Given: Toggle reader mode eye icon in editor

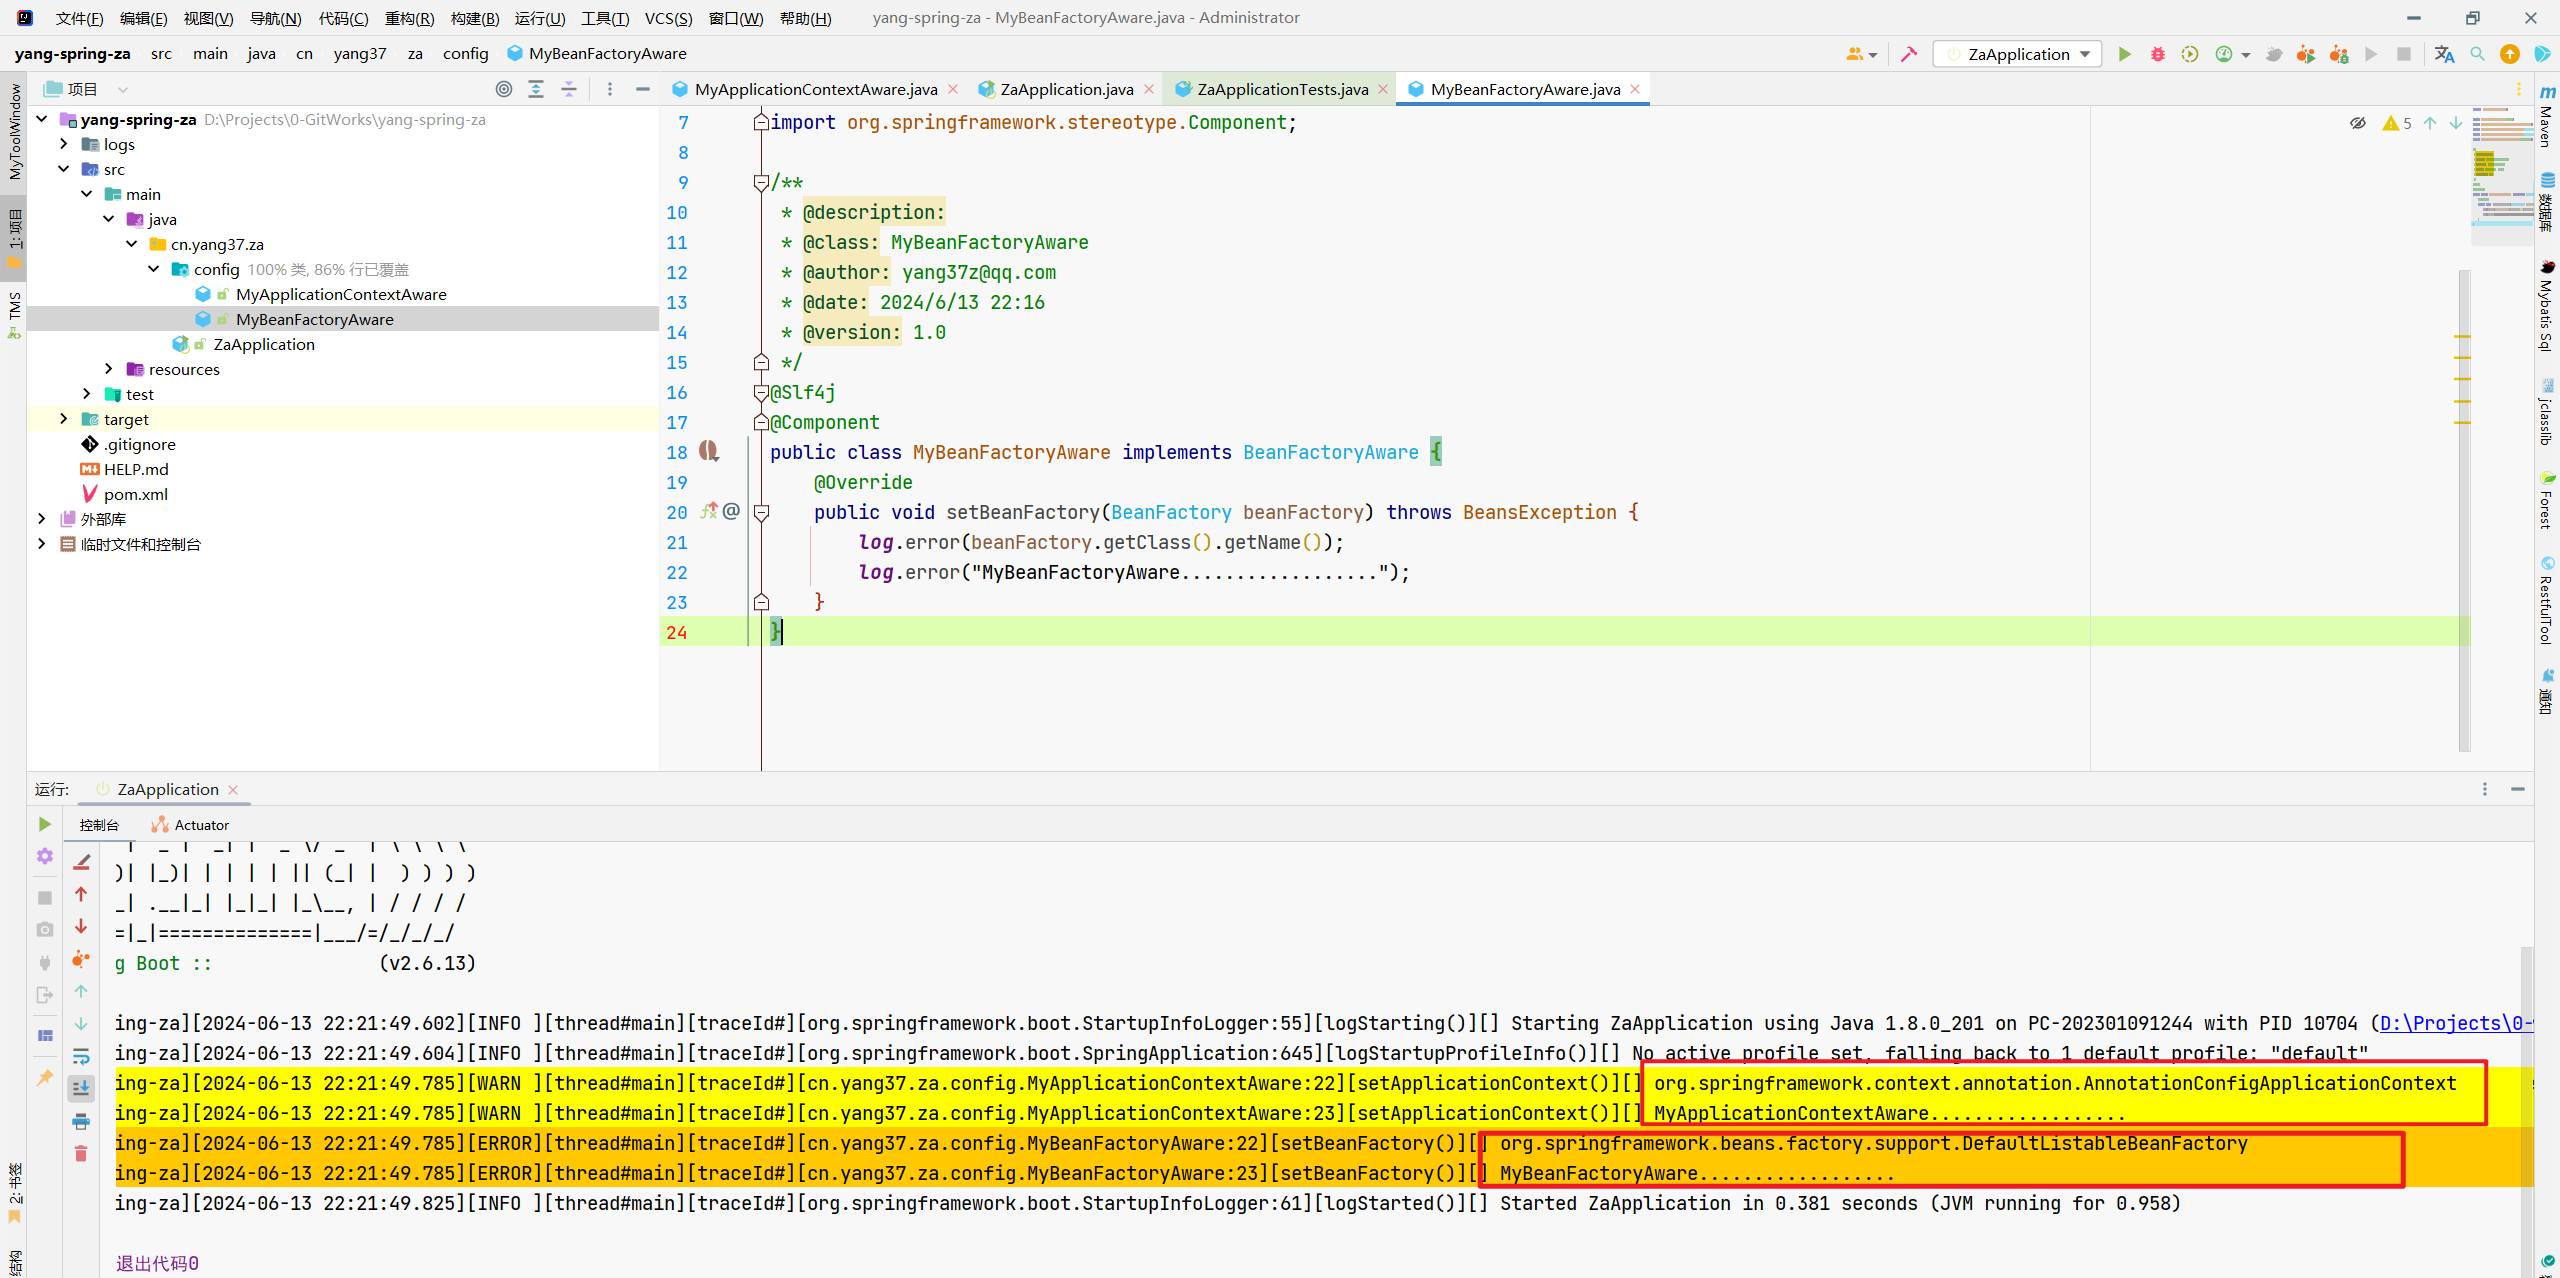Looking at the screenshot, I should pos(2358,123).
